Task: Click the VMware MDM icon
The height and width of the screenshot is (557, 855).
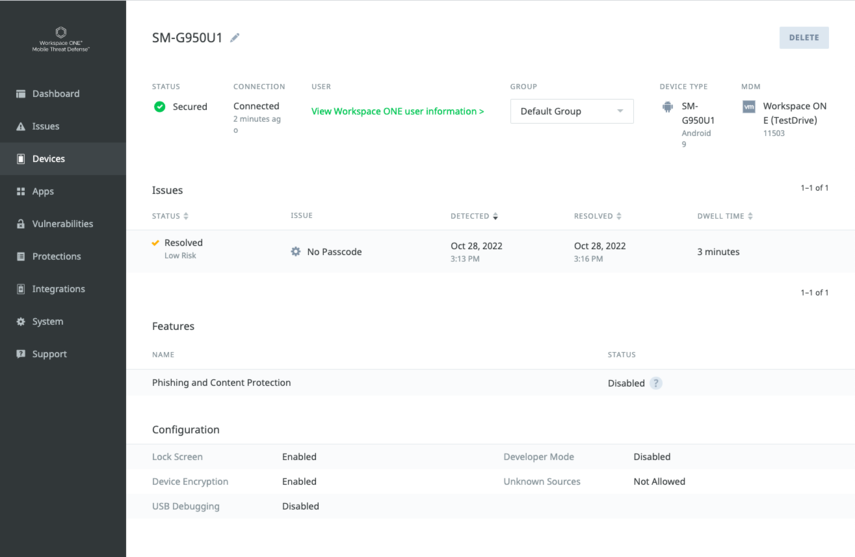Action: (x=749, y=106)
